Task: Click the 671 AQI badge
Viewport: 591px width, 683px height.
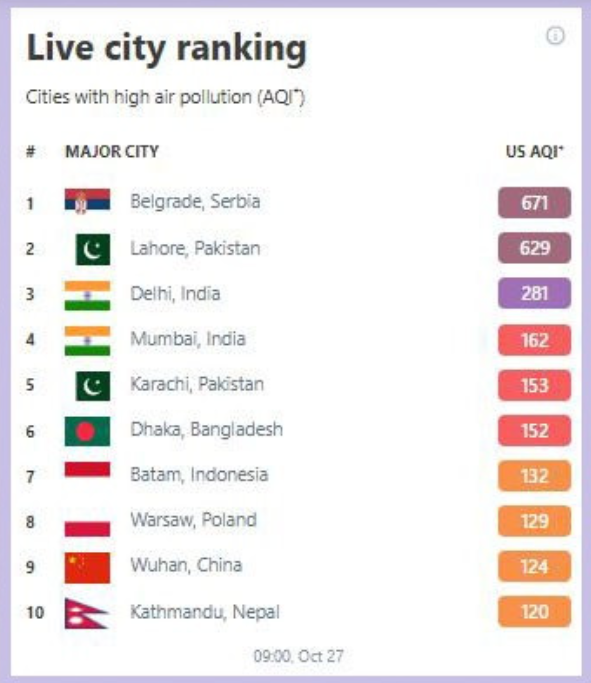Action: coord(534,203)
